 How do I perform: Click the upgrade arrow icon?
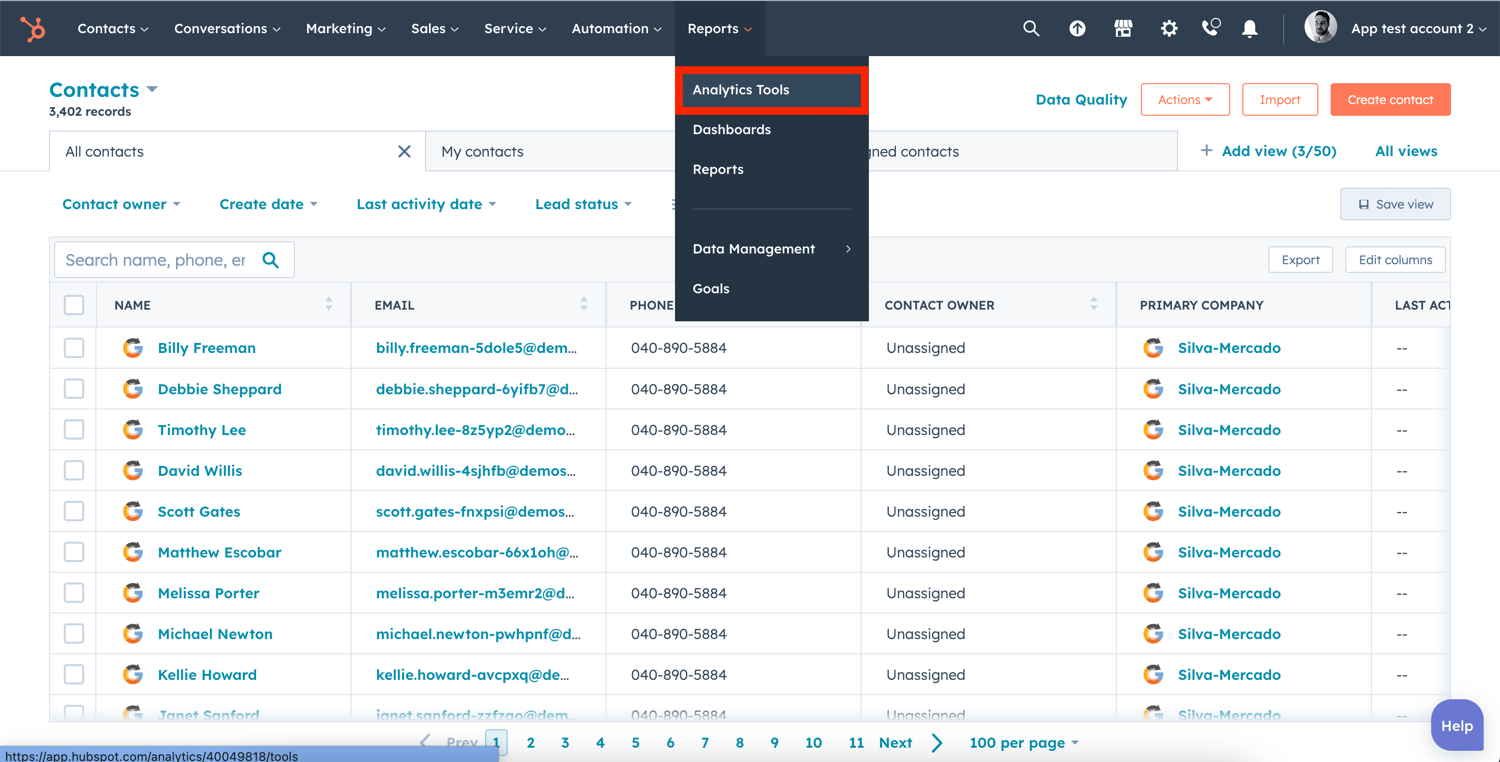click(x=1077, y=28)
